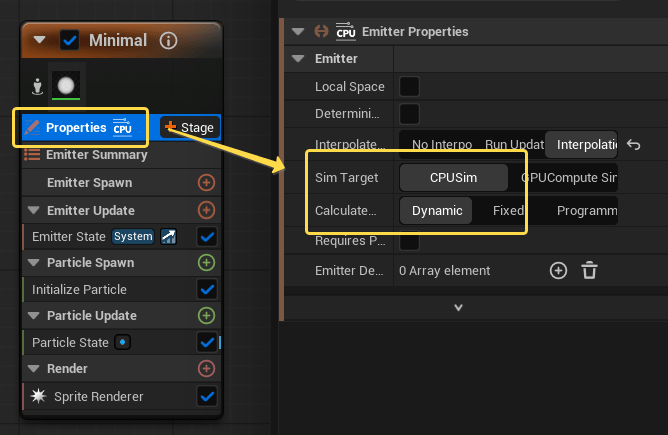Click the info icon next to Minimal

168,41
